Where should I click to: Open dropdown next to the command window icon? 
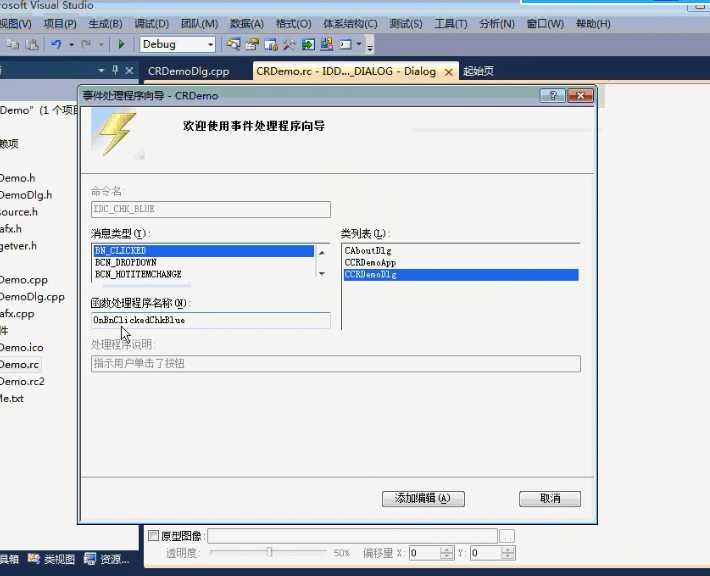[359, 44]
